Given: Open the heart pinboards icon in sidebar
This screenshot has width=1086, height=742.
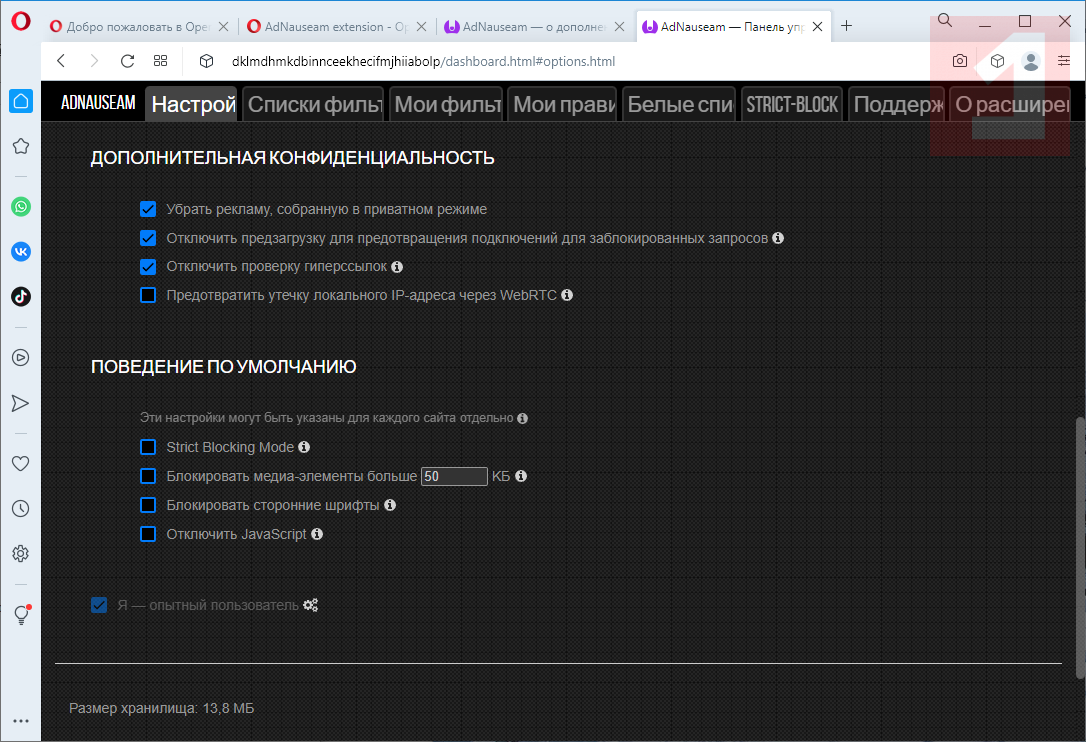Looking at the screenshot, I should [x=21, y=463].
